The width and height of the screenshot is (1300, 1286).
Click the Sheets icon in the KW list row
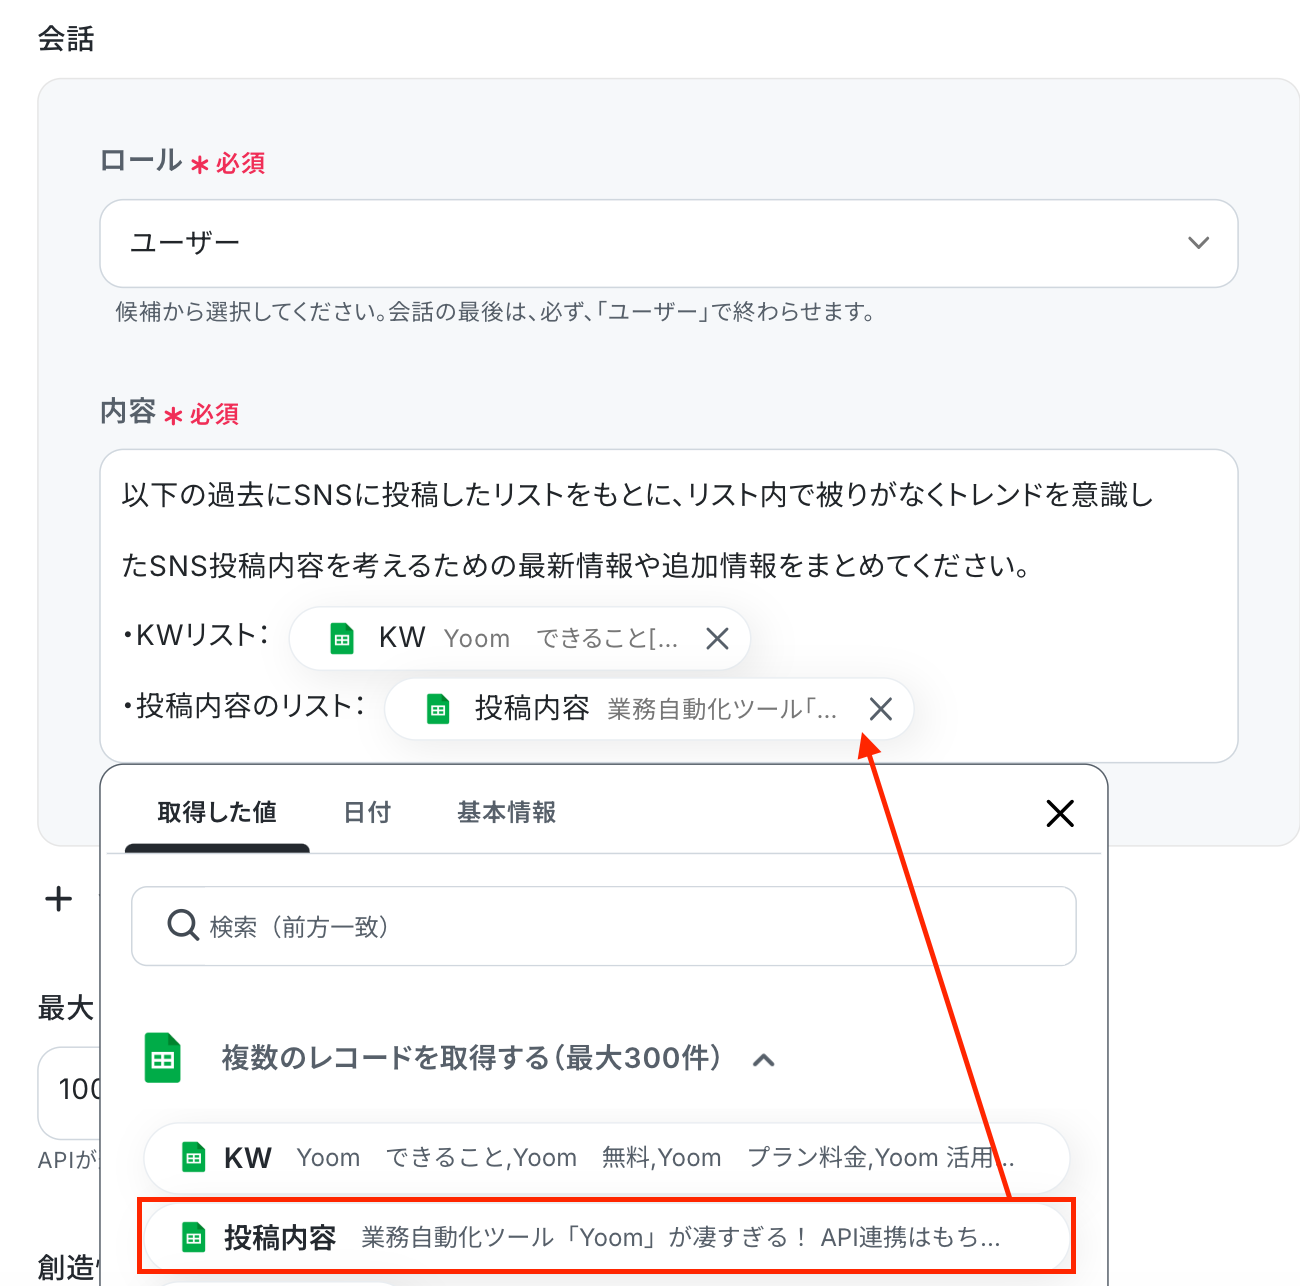194,1158
